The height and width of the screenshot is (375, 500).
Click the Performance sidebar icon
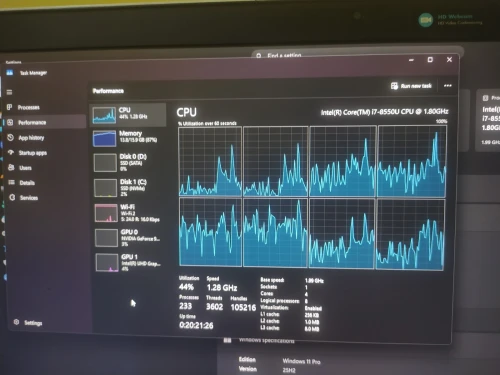click(x=10, y=122)
